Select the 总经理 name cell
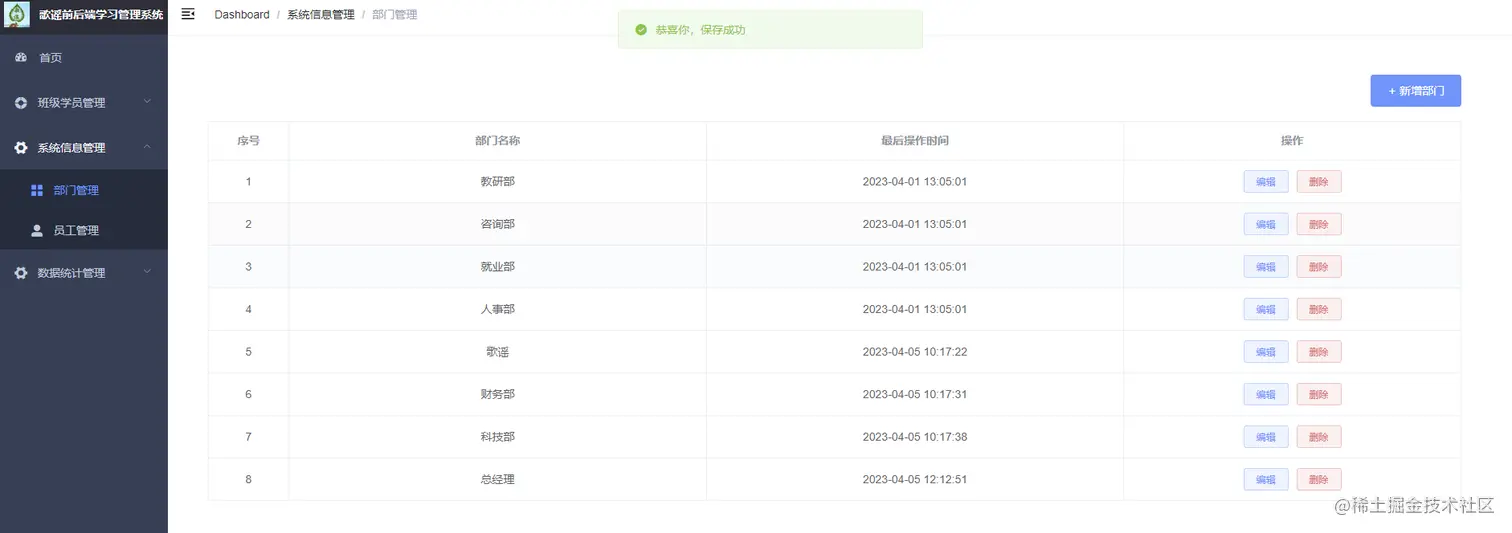 [498, 479]
